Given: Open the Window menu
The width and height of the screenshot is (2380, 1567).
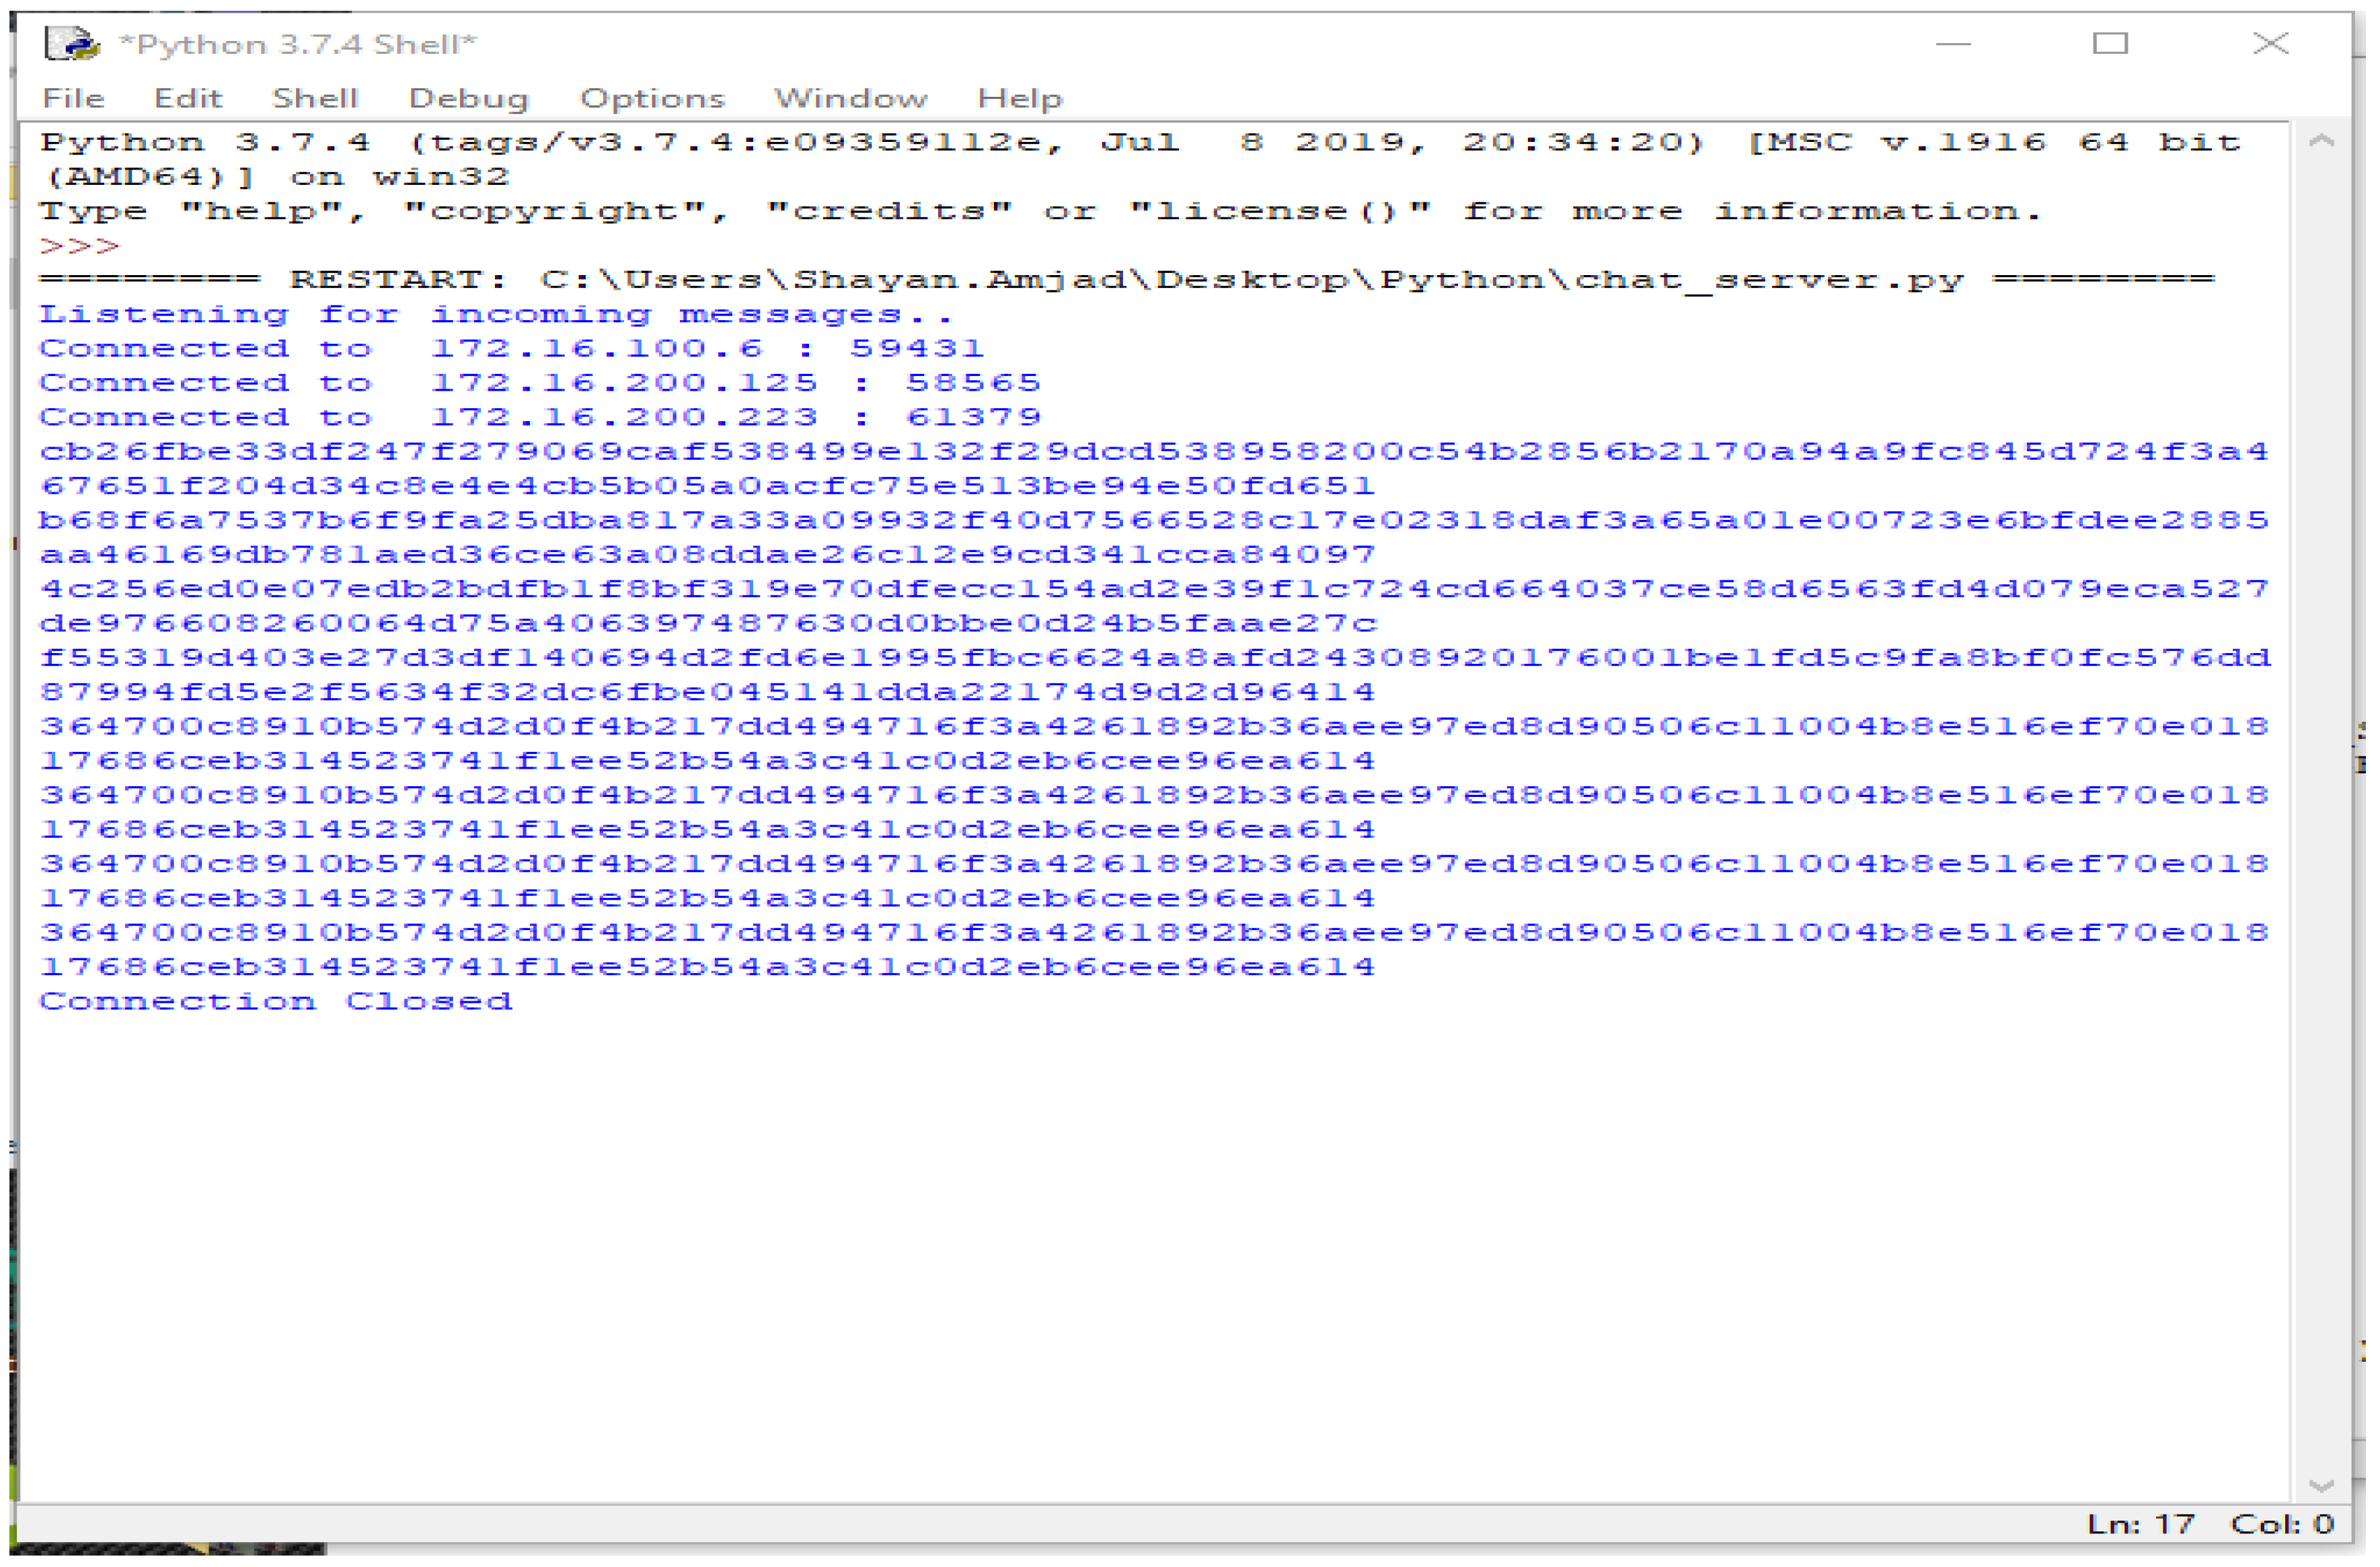Looking at the screenshot, I should [850, 98].
